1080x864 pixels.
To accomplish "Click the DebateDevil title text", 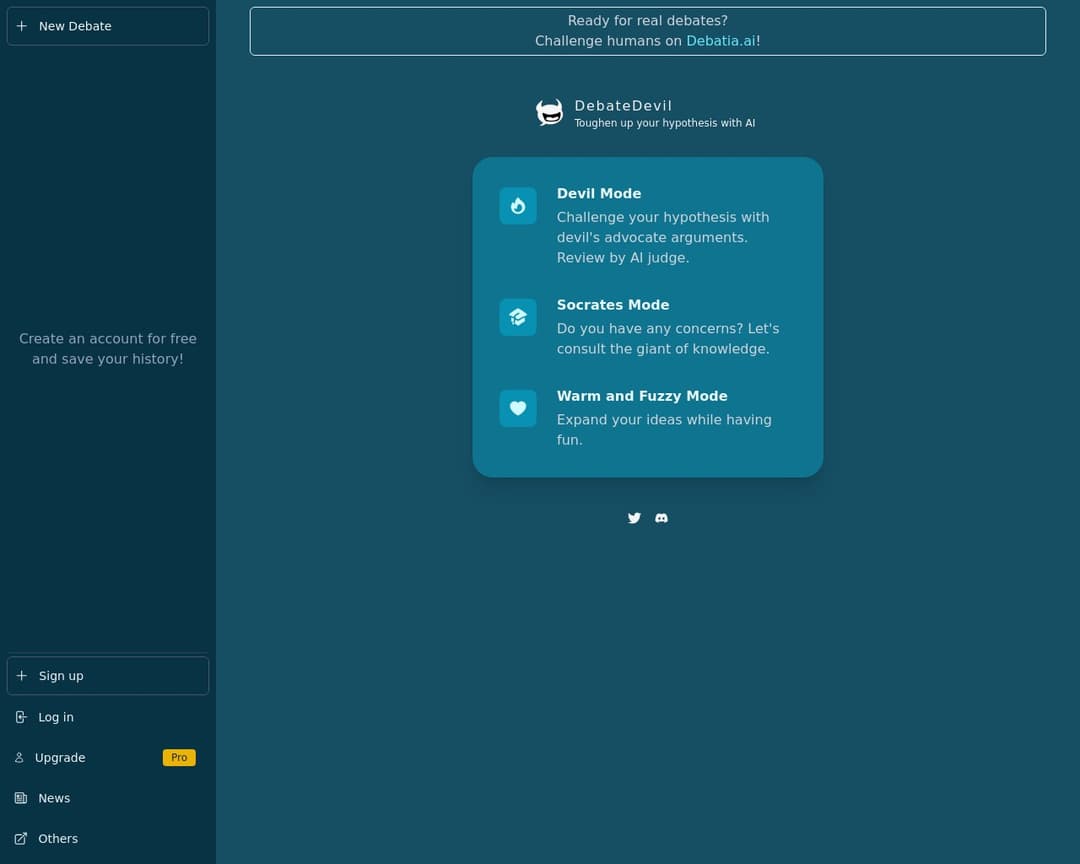I will tap(623, 106).
